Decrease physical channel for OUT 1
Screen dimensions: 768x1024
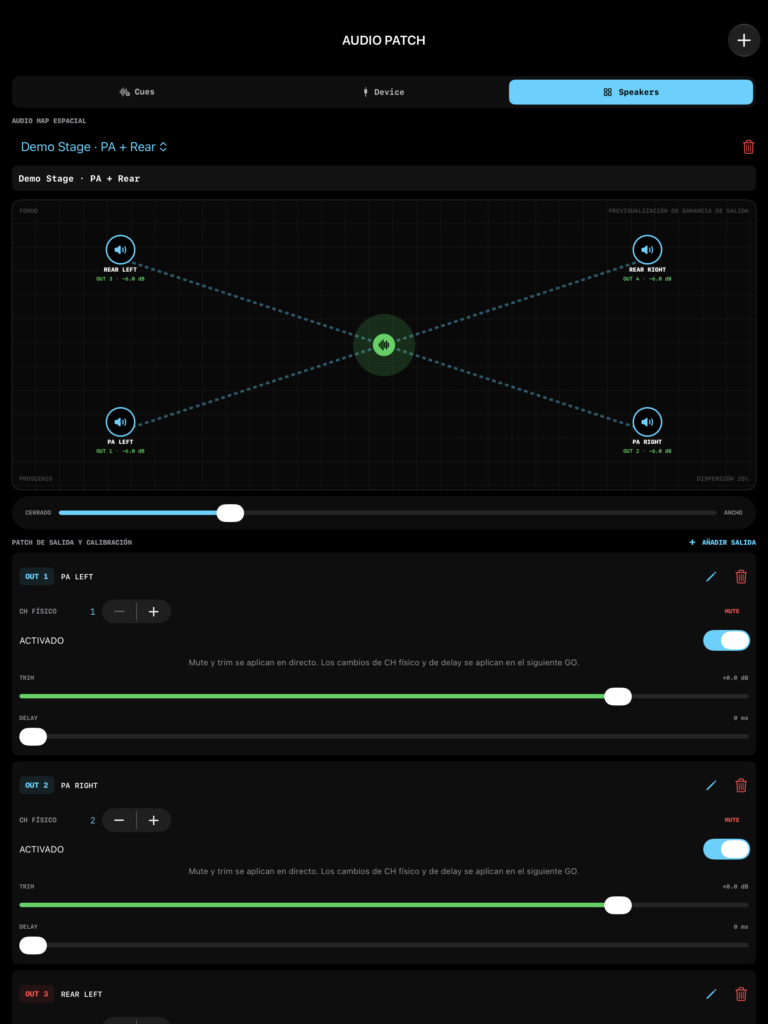tap(120, 611)
